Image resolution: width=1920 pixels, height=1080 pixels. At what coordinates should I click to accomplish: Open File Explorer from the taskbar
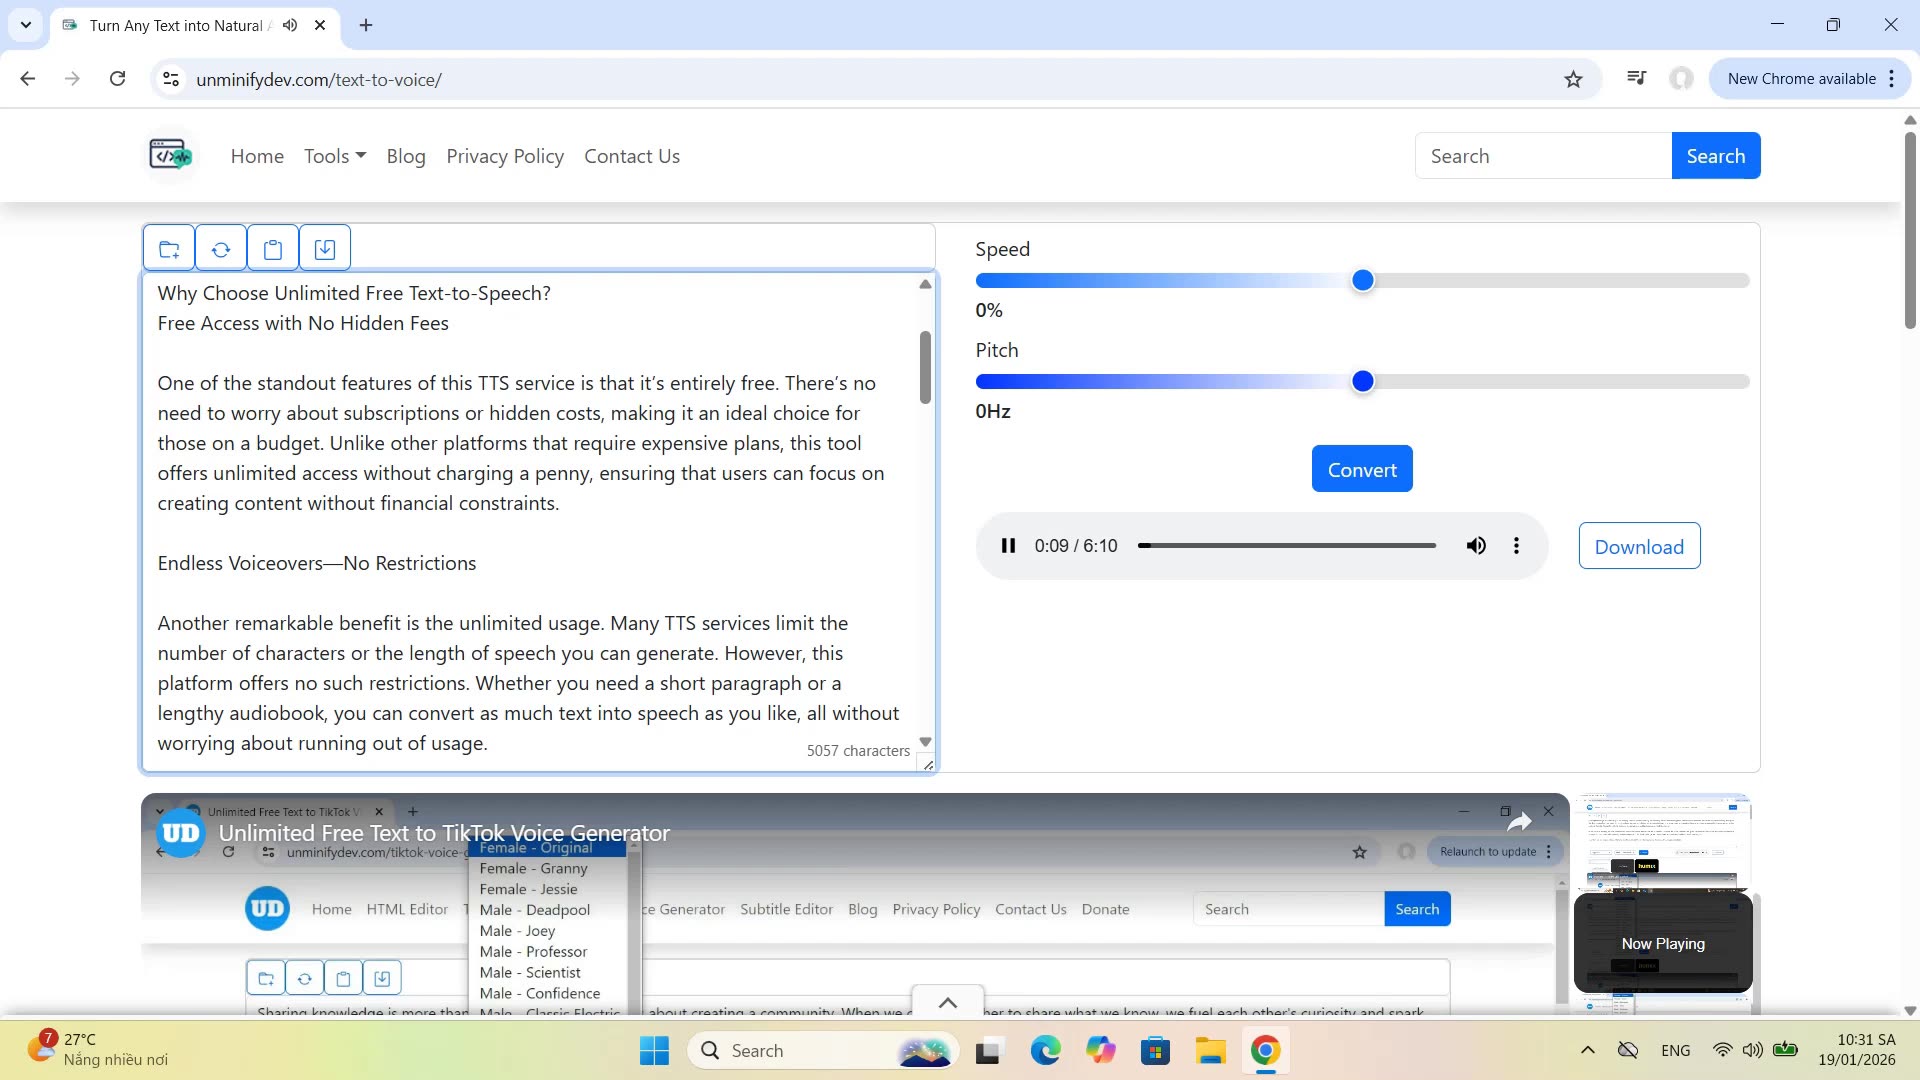click(x=1210, y=1051)
